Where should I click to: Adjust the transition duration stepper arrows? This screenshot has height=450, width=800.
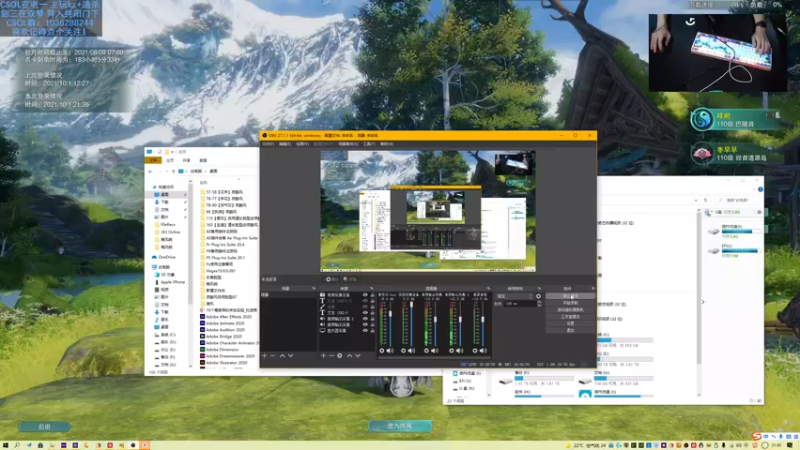[x=539, y=304]
